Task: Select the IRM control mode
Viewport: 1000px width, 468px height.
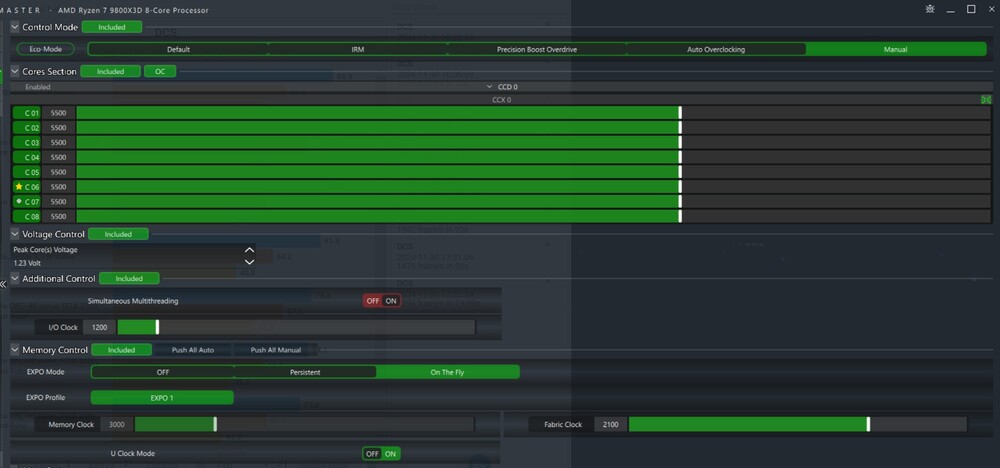Action: click(358, 49)
